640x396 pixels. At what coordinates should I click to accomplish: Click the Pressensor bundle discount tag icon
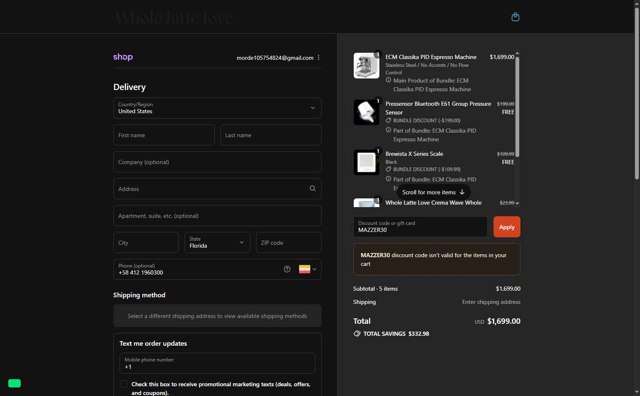tap(388, 120)
